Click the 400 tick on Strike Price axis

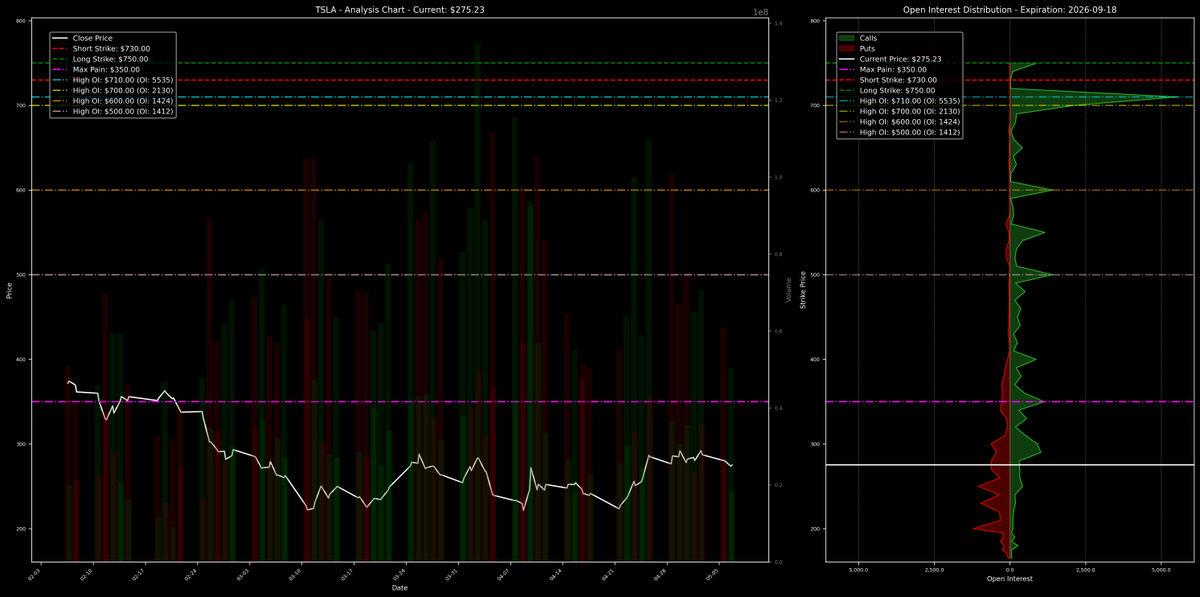816,359
